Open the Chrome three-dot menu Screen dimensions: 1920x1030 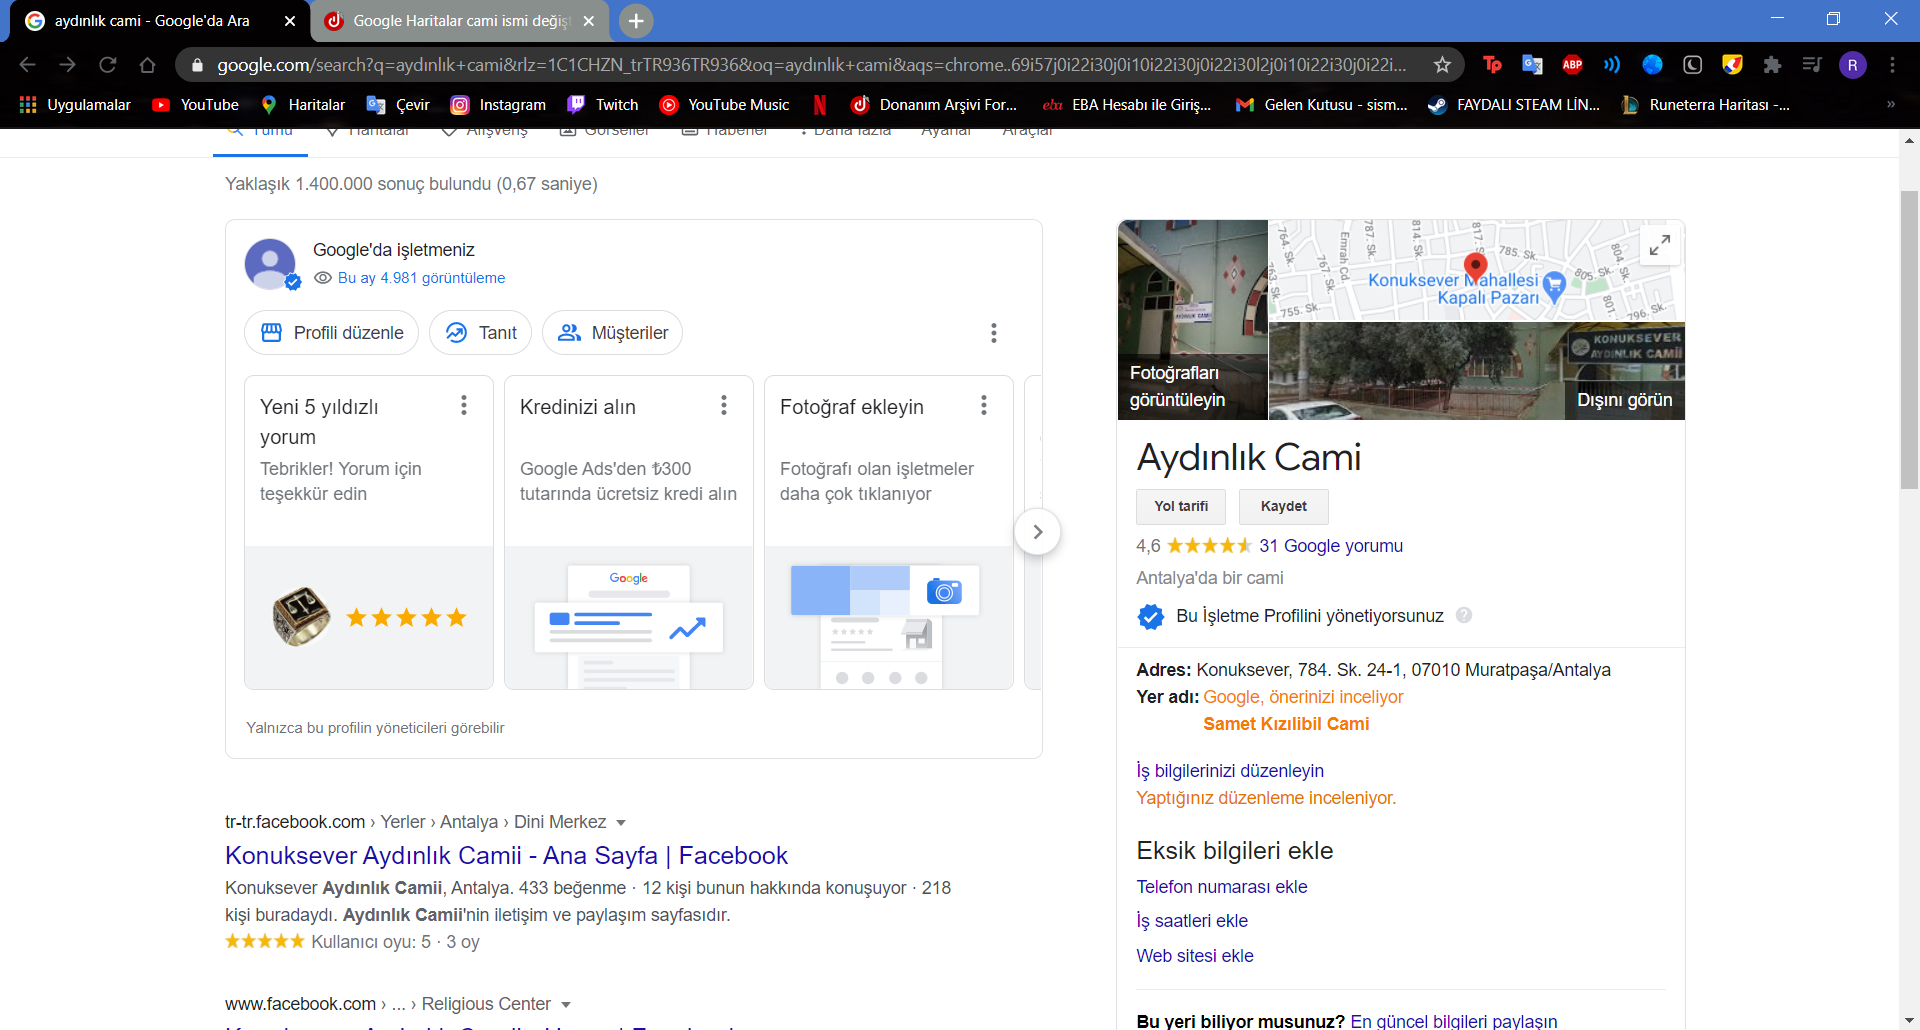click(x=1892, y=65)
